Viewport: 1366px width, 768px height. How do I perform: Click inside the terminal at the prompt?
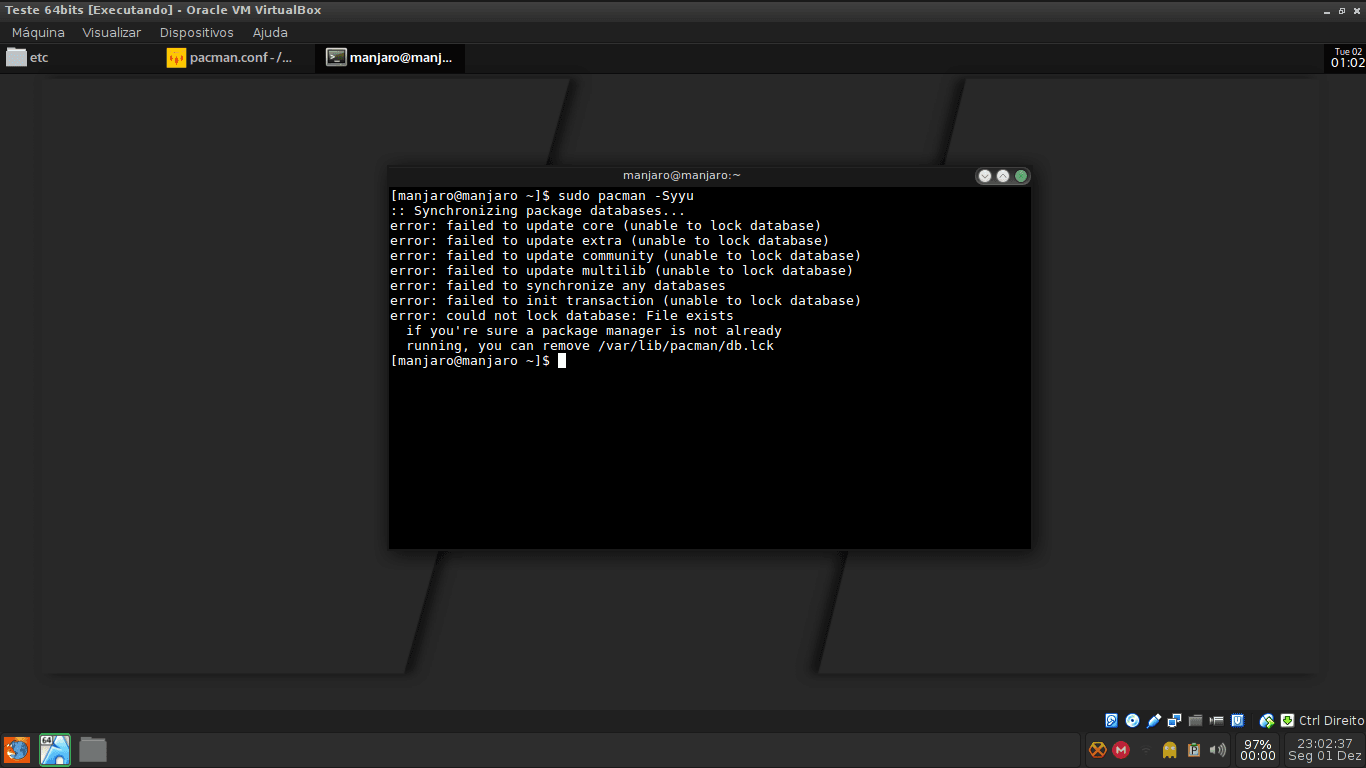[600, 360]
